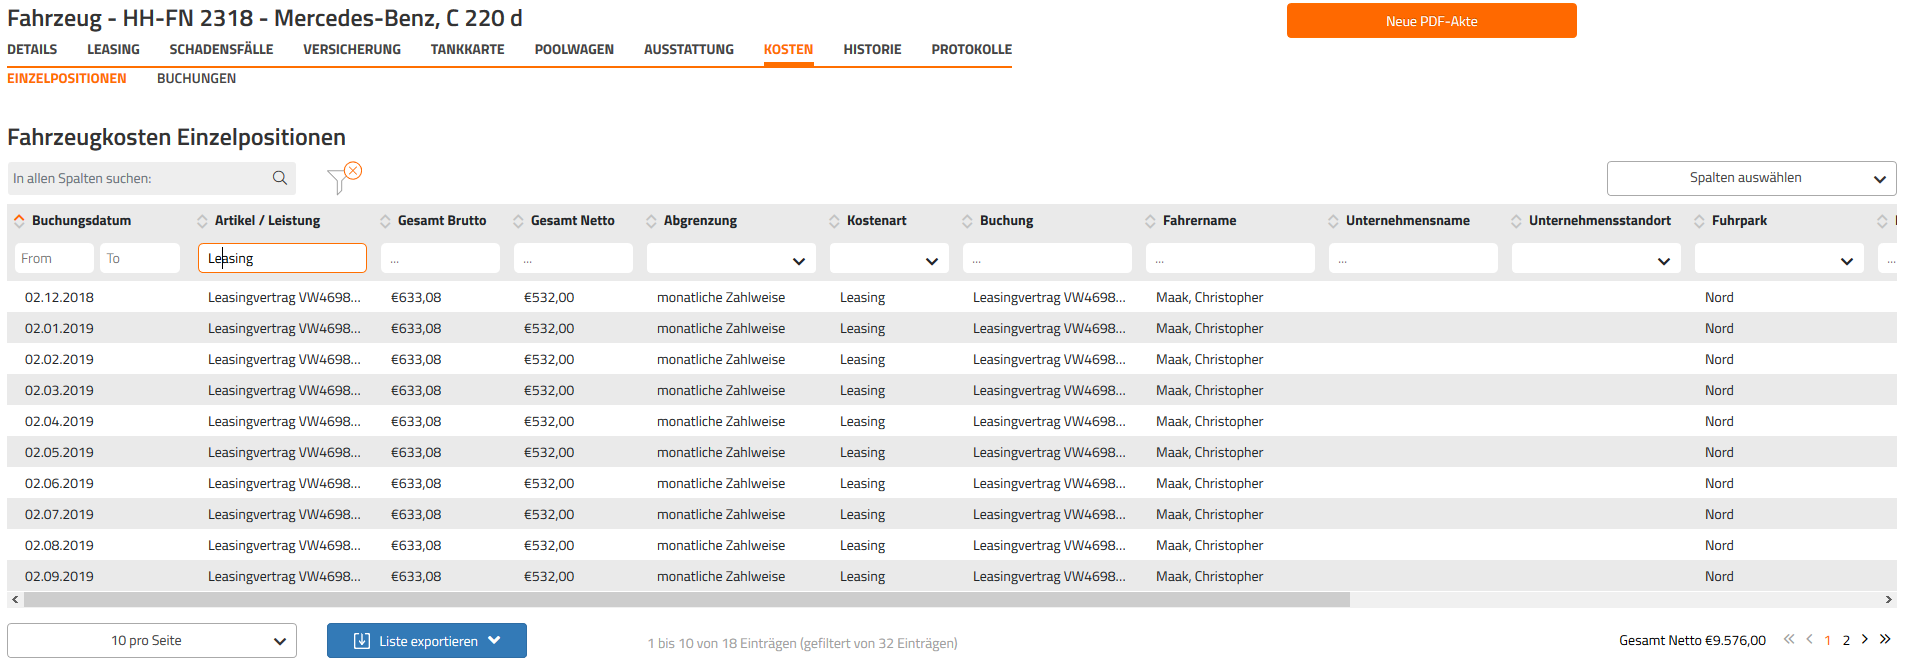Click Fuhrpark value Nord in row 02.02.2019
This screenshot has height=672, width=1909.
click(1719, 359)
